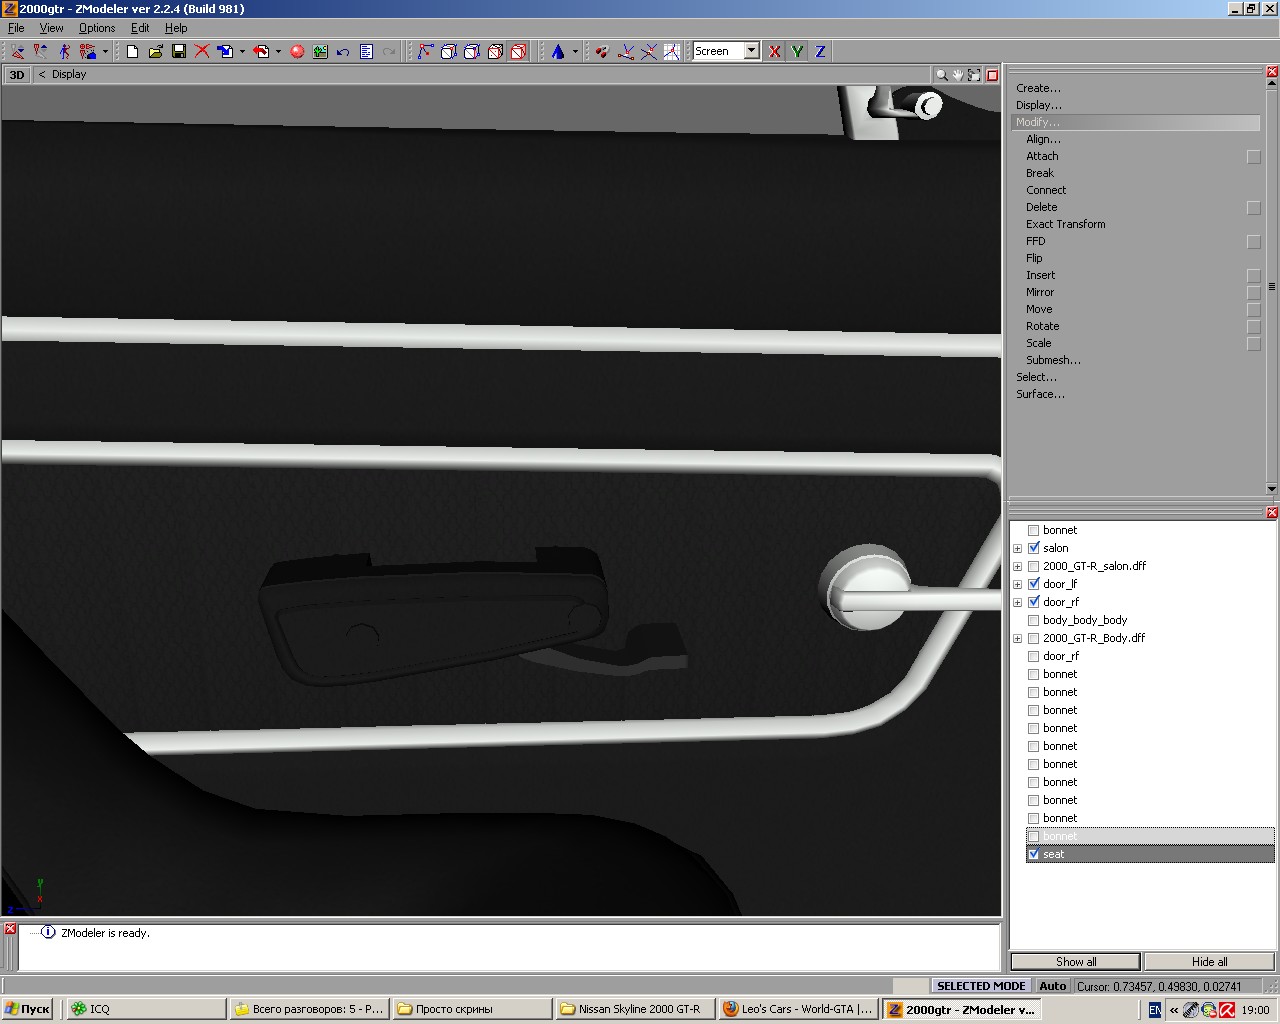Click the red sphere toolbar icon
The image size is (1280, 1024).
pos(297,51)
